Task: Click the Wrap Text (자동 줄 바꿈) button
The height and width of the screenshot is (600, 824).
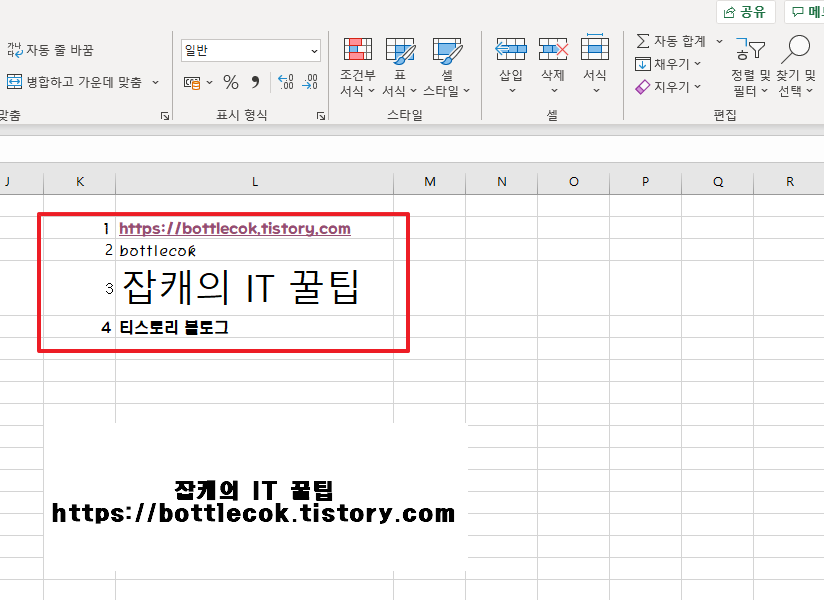Action: tap(50, 50)
